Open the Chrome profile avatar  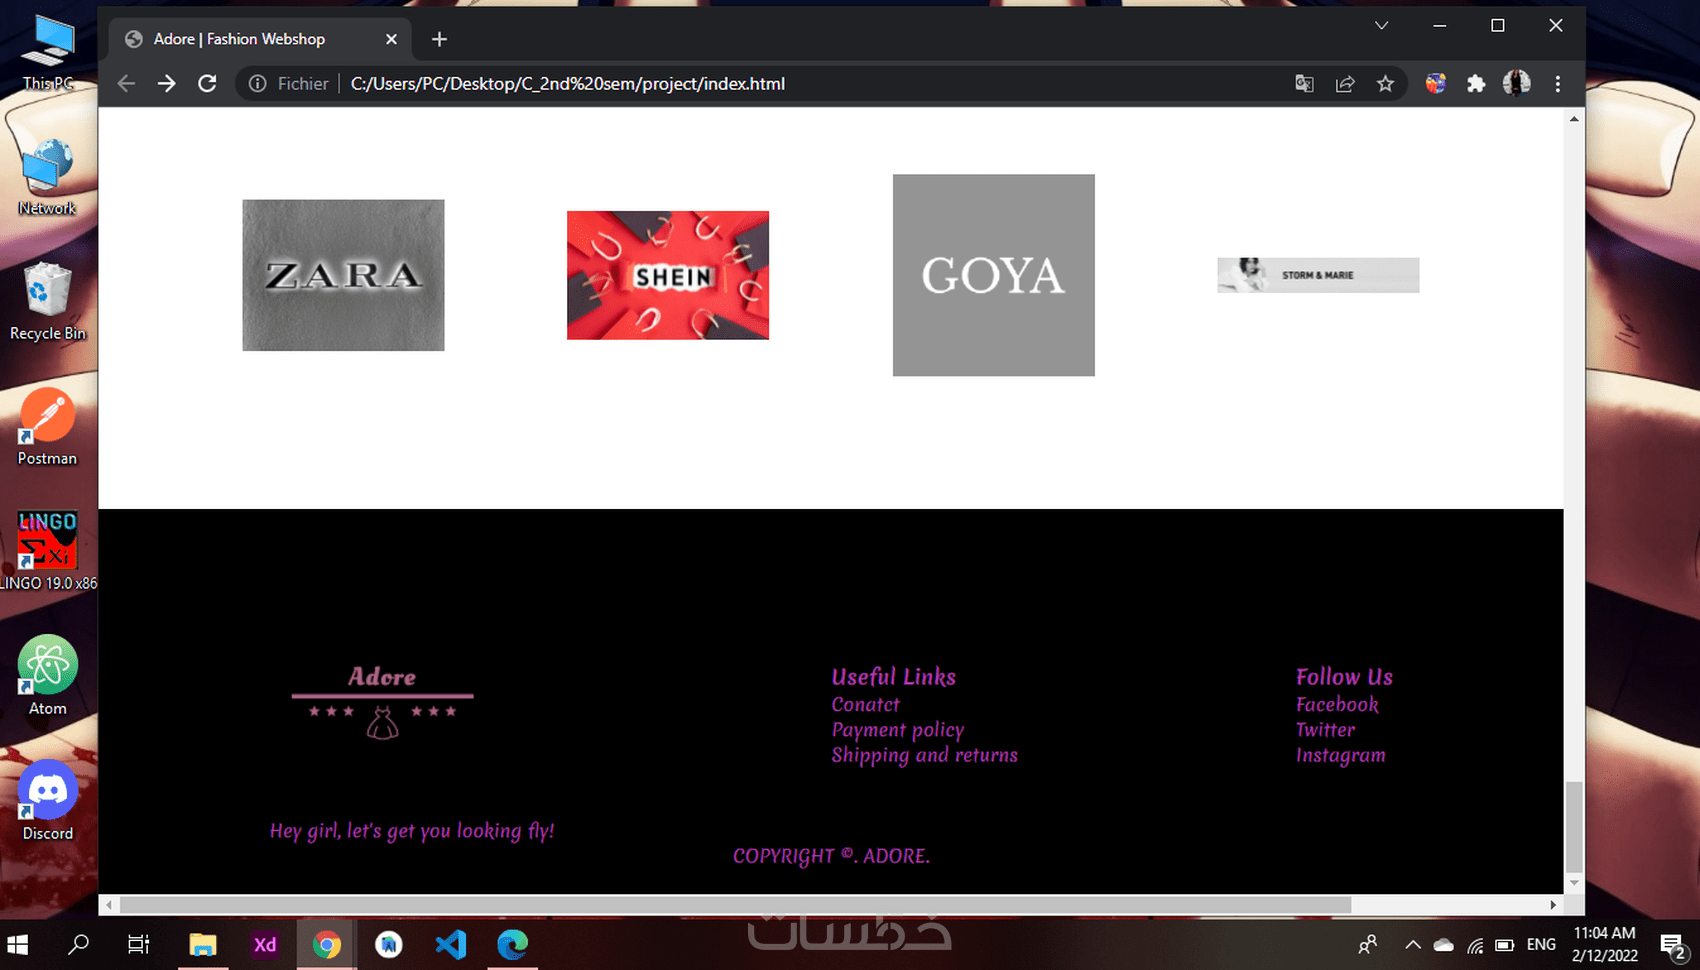coord(1517,84)
